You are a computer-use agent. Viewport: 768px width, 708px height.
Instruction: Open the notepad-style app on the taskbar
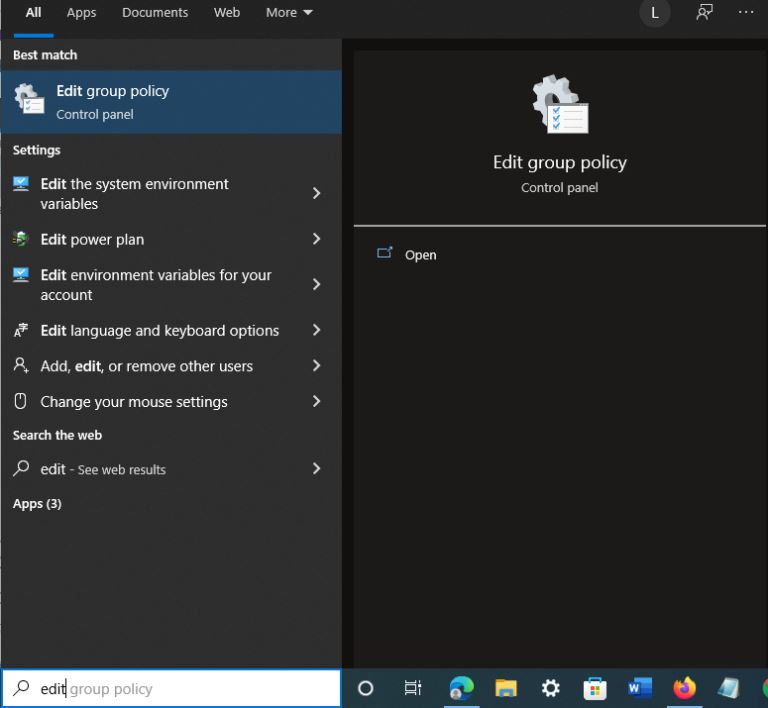[x=728, y=688]
